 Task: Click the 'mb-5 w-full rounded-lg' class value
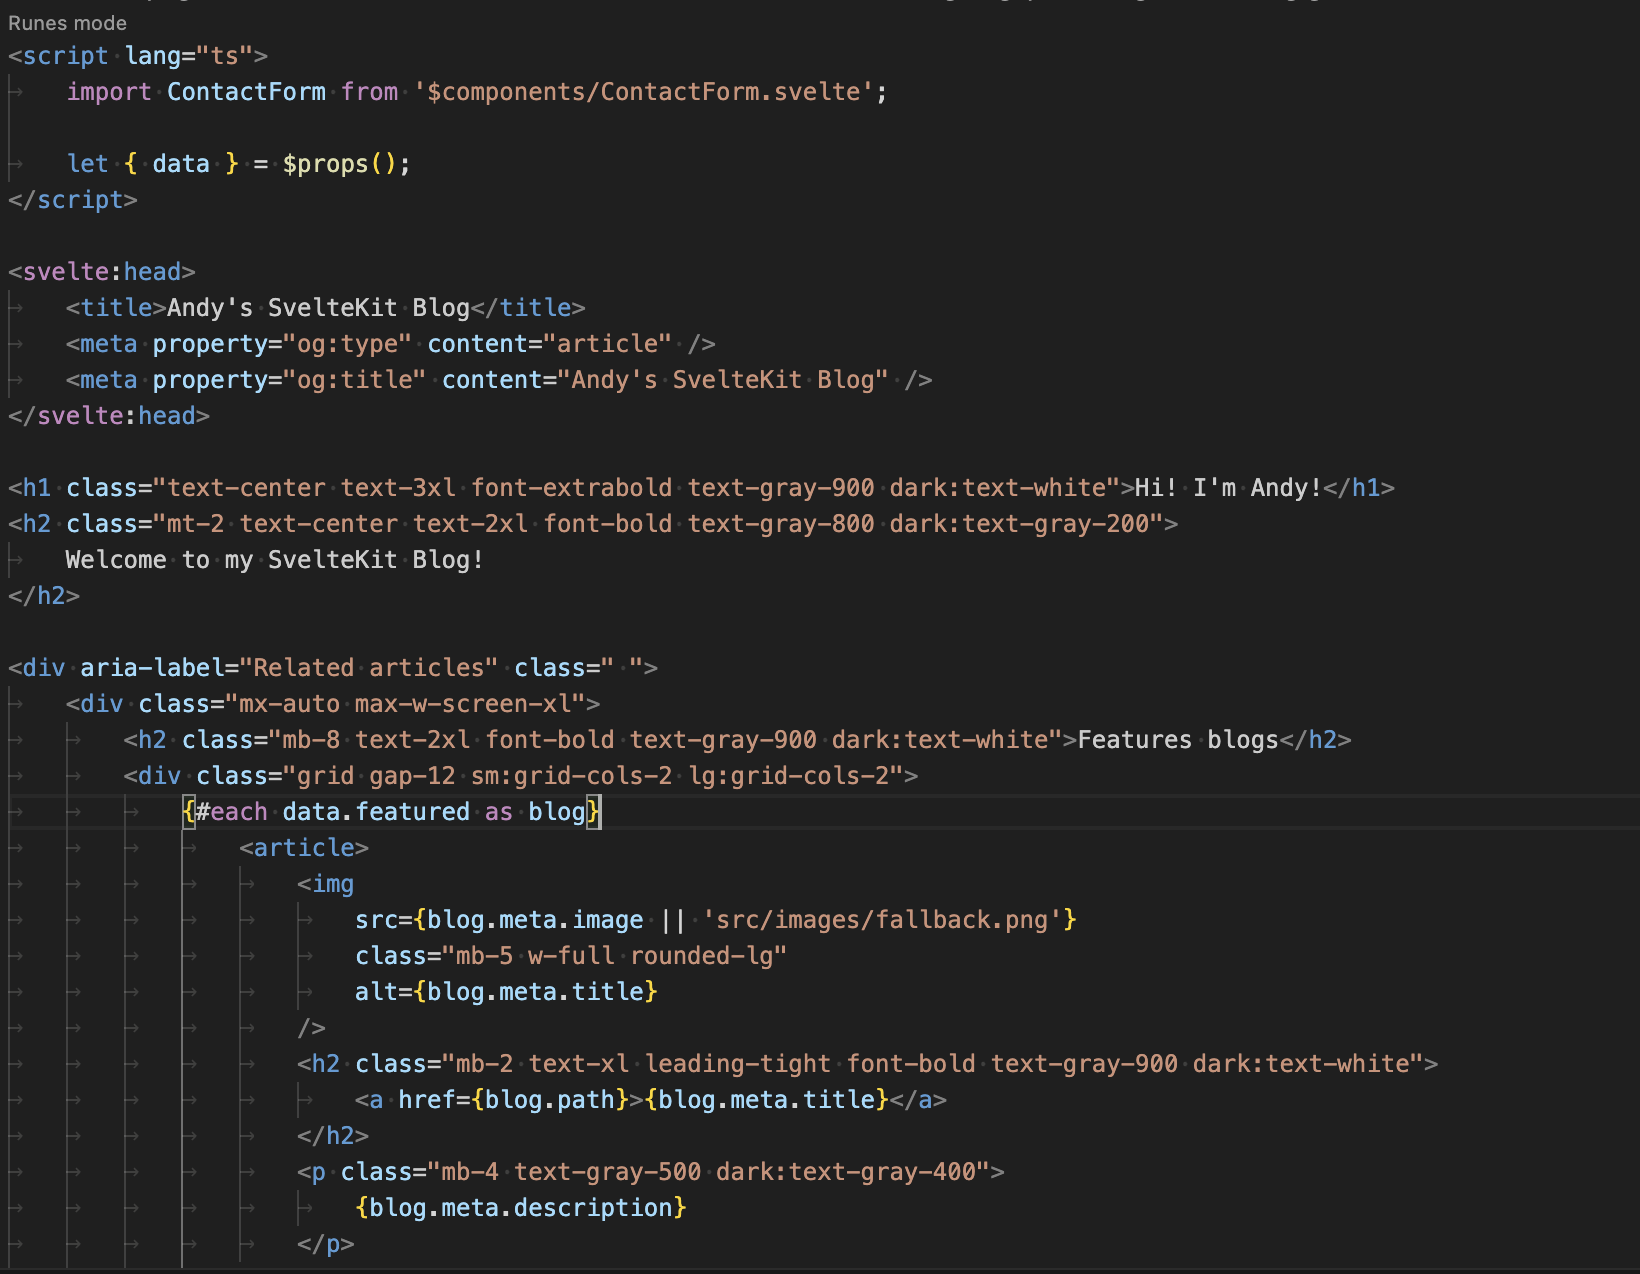[614, 956]
